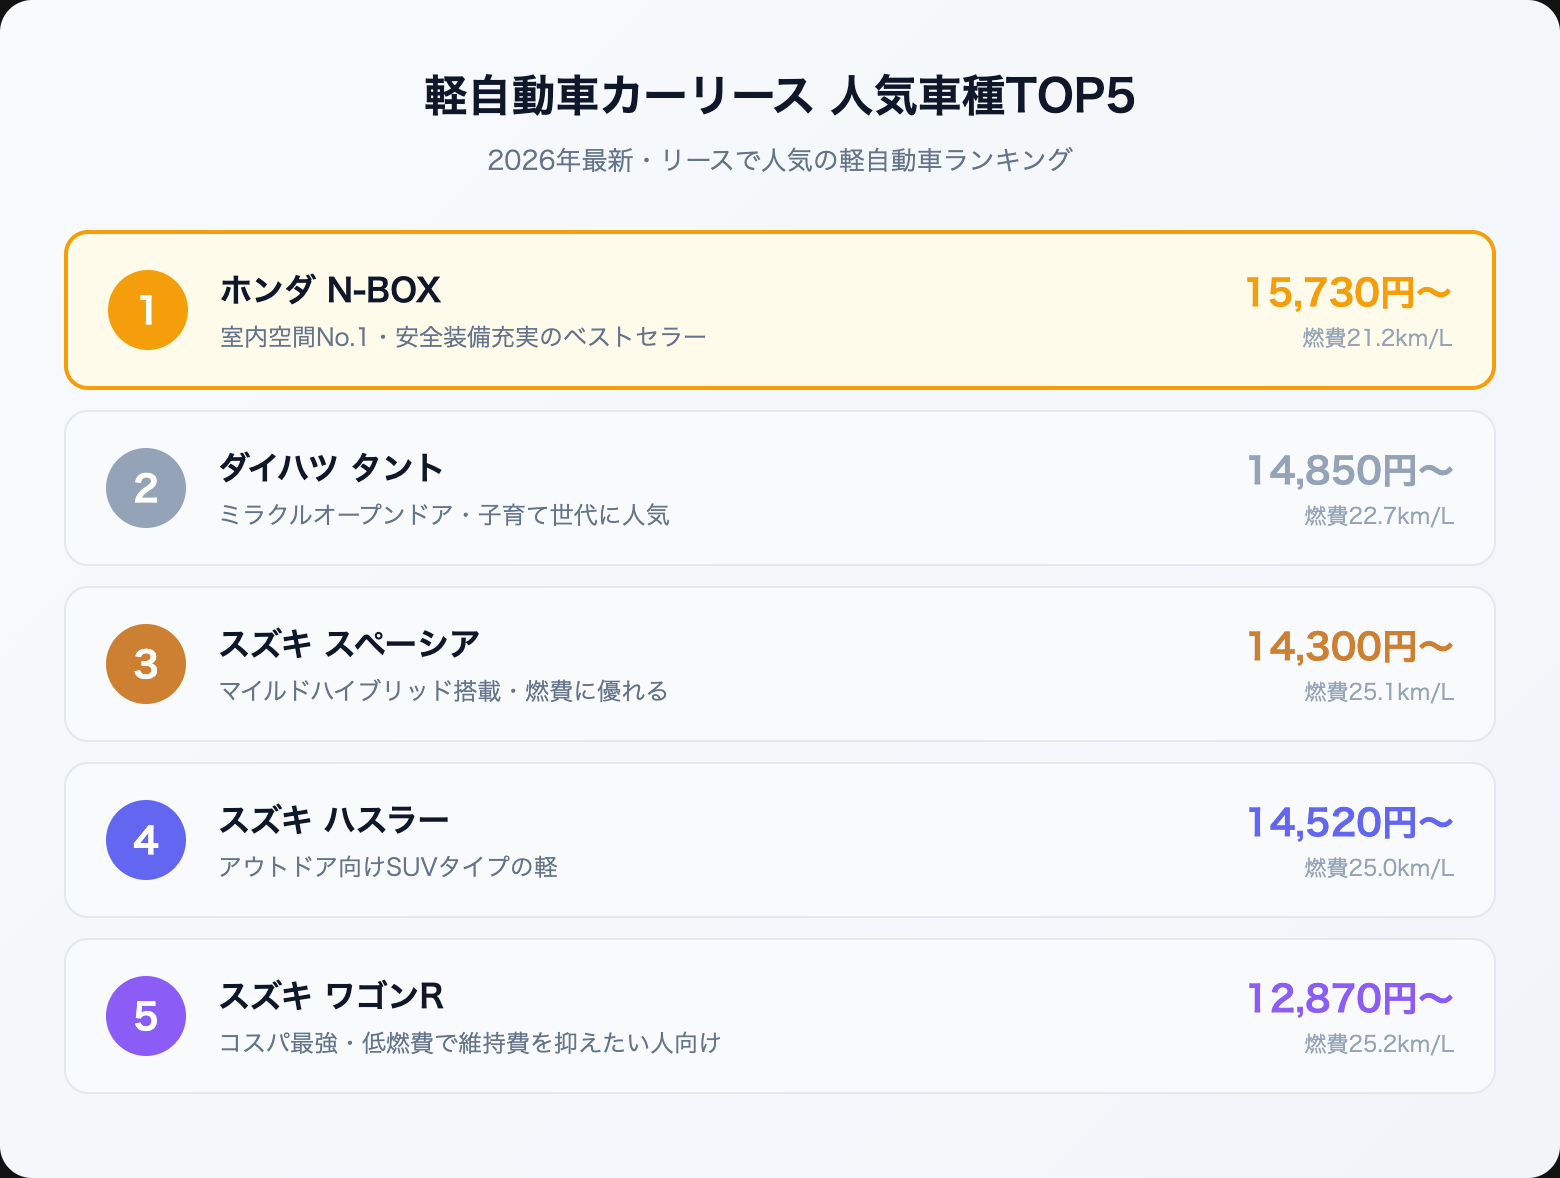Viewport: 1560px width, 1178px height.
Task: Click the 12,870円〜 price
Action: 1350,998
